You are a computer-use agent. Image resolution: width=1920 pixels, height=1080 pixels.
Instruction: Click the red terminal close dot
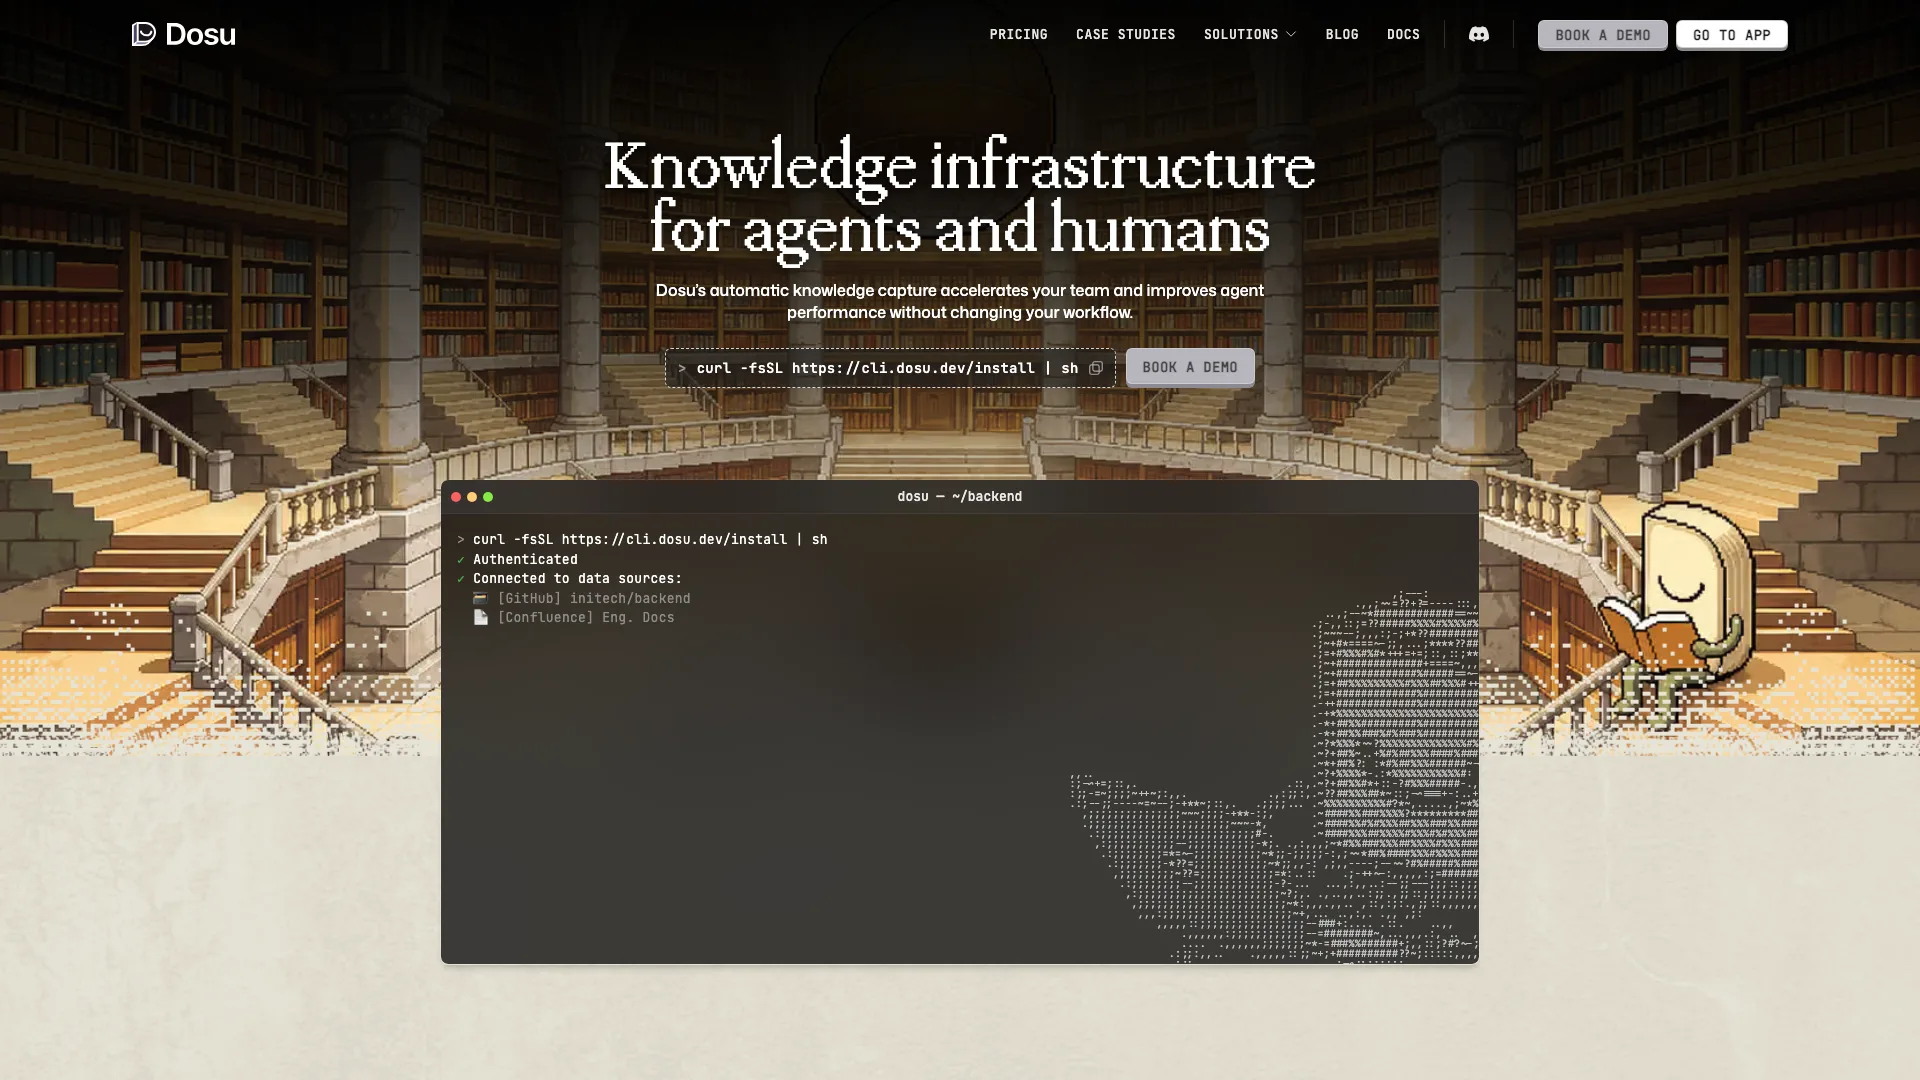point(456,497)
